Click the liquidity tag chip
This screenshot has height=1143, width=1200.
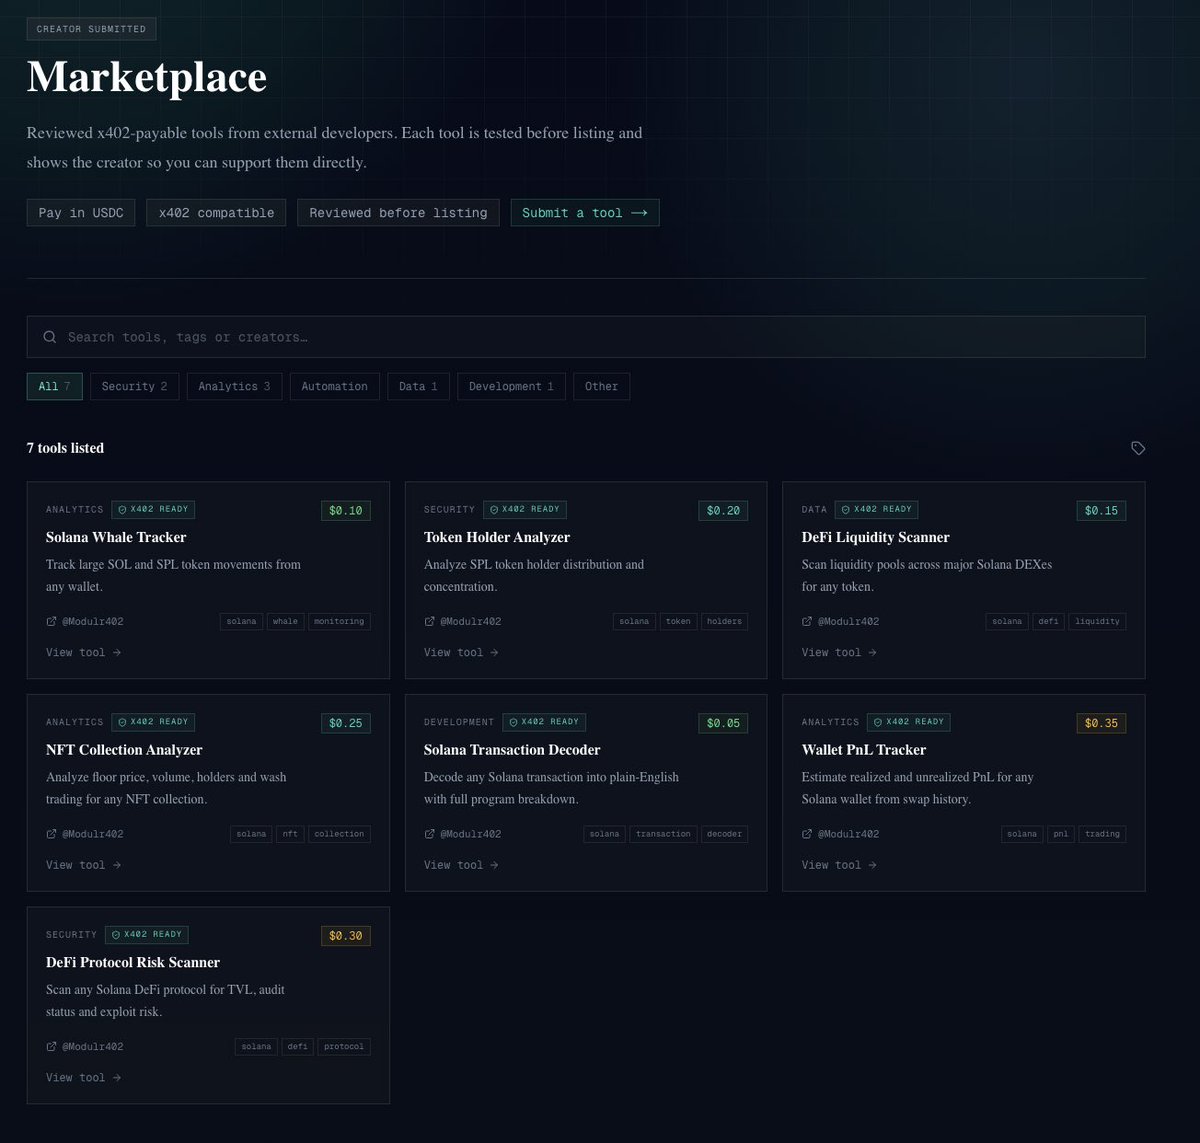[1097, 621]
